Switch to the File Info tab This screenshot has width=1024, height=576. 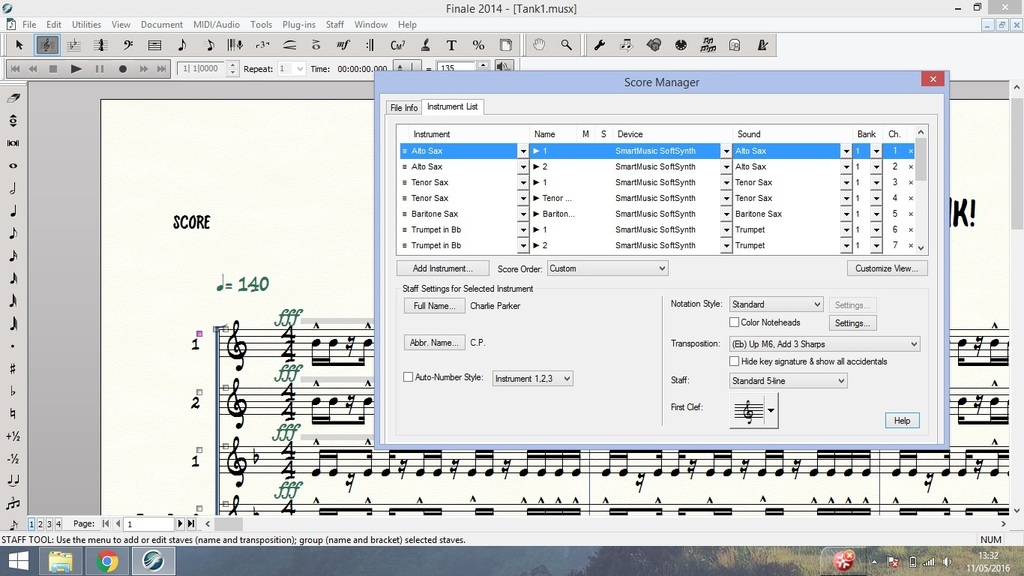(404, 108)
